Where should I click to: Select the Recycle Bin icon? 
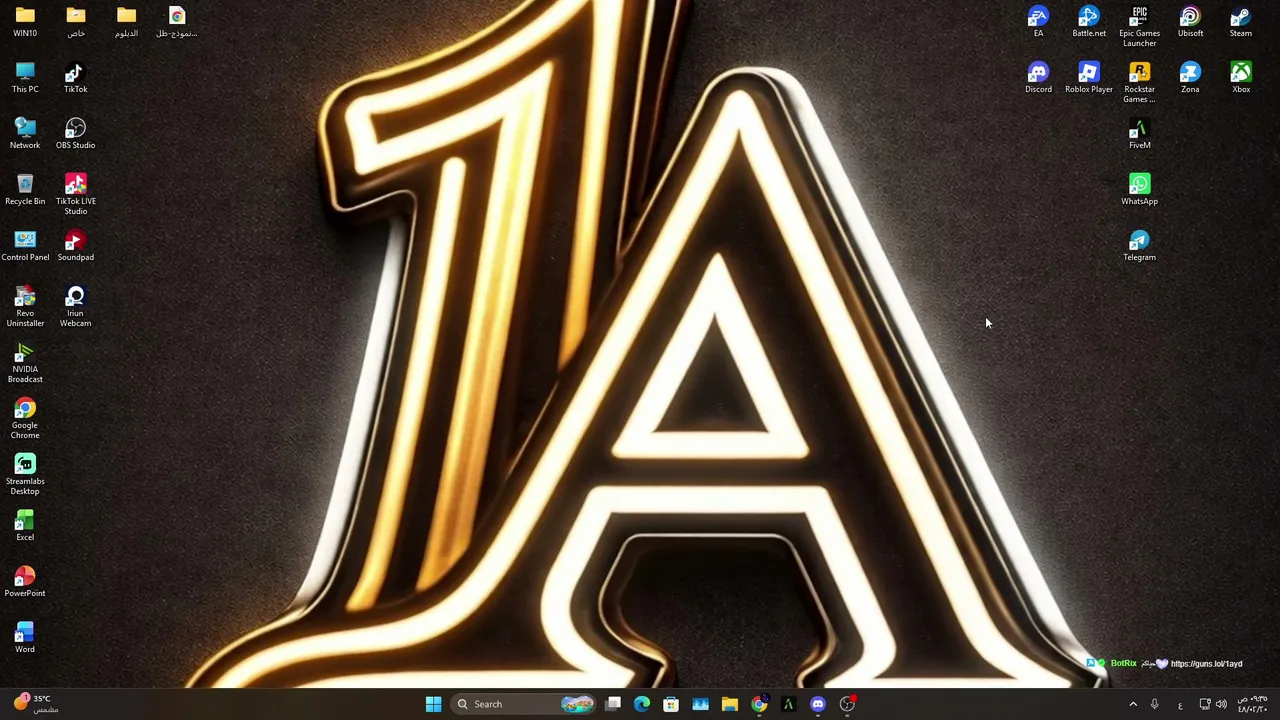(25, 190)
